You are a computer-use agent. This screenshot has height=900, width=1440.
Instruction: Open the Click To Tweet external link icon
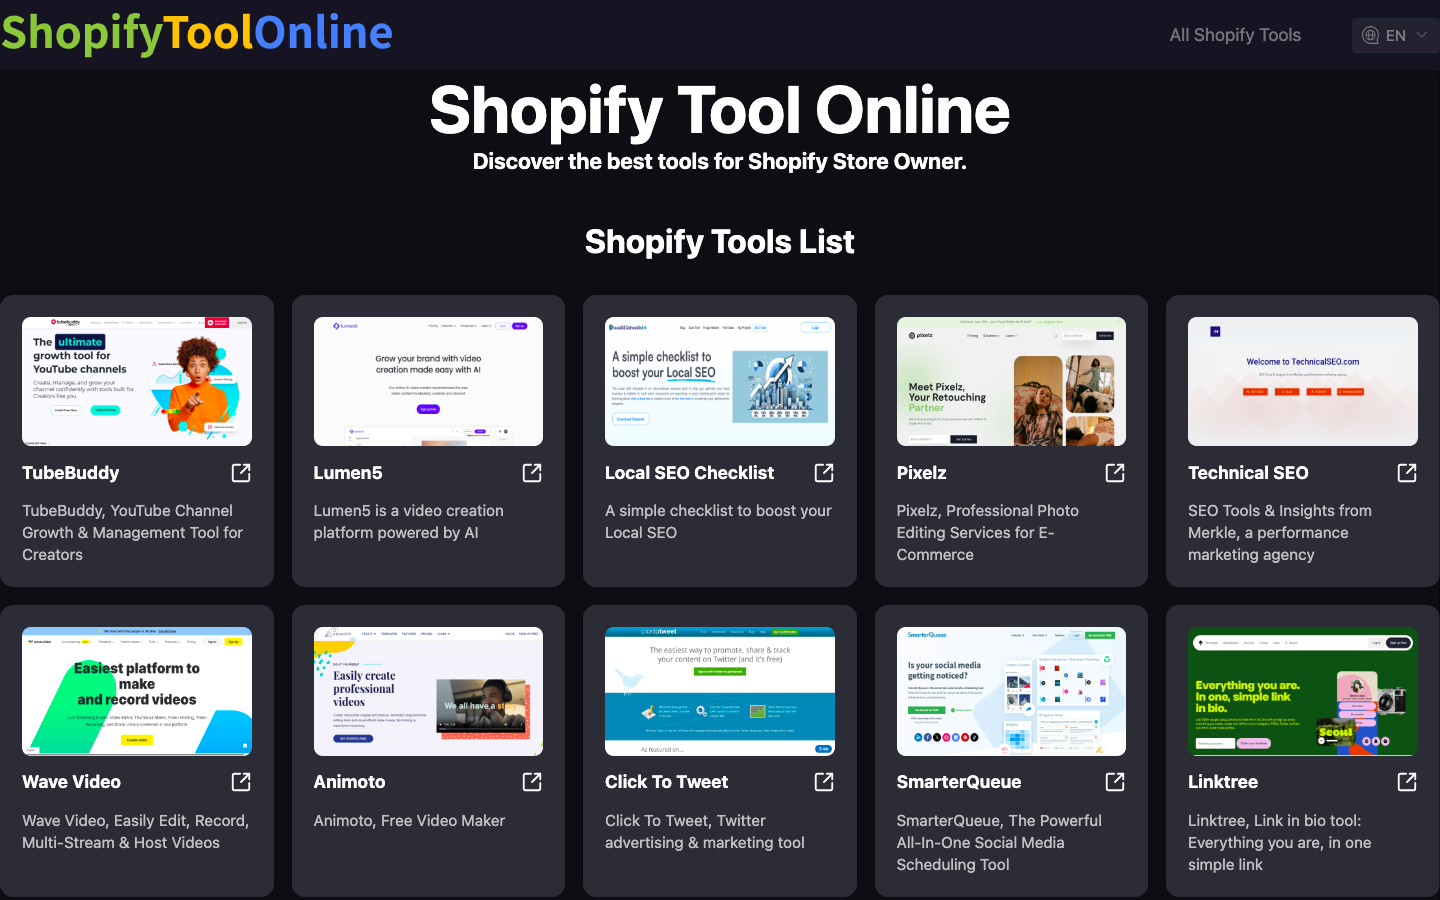pos(824,782)
